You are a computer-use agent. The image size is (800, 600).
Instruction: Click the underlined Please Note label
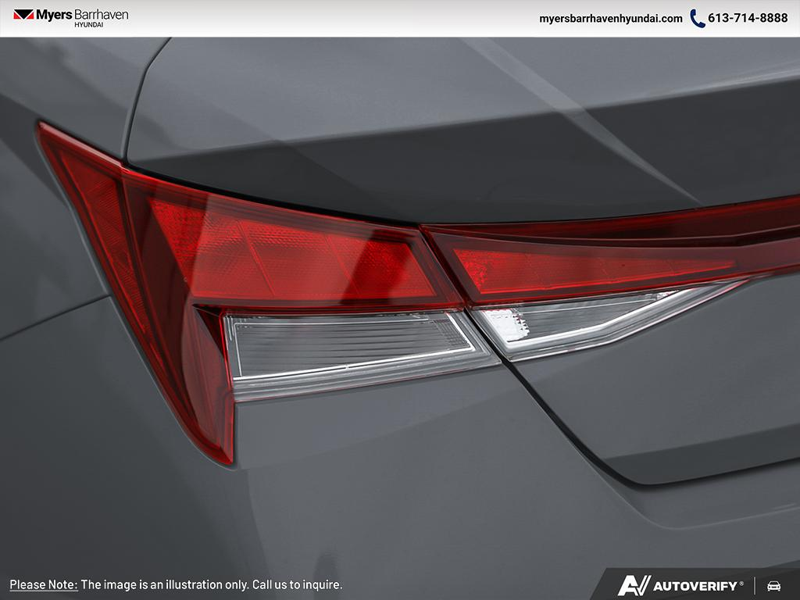coord(42,584)
